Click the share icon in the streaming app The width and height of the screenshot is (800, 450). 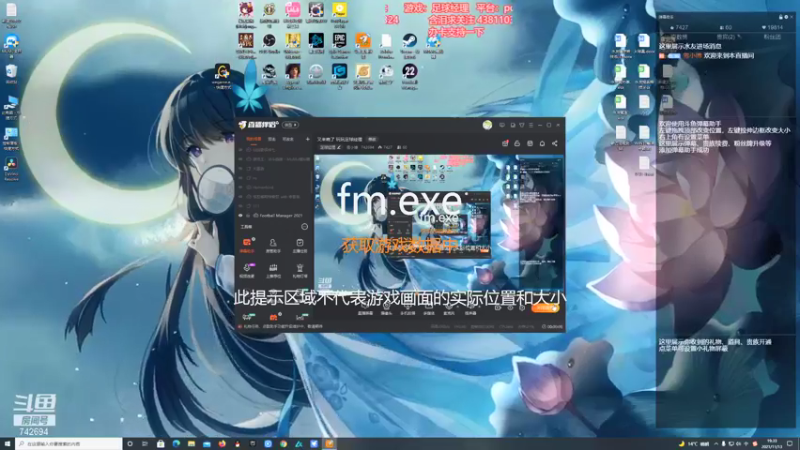click(555, 143)
